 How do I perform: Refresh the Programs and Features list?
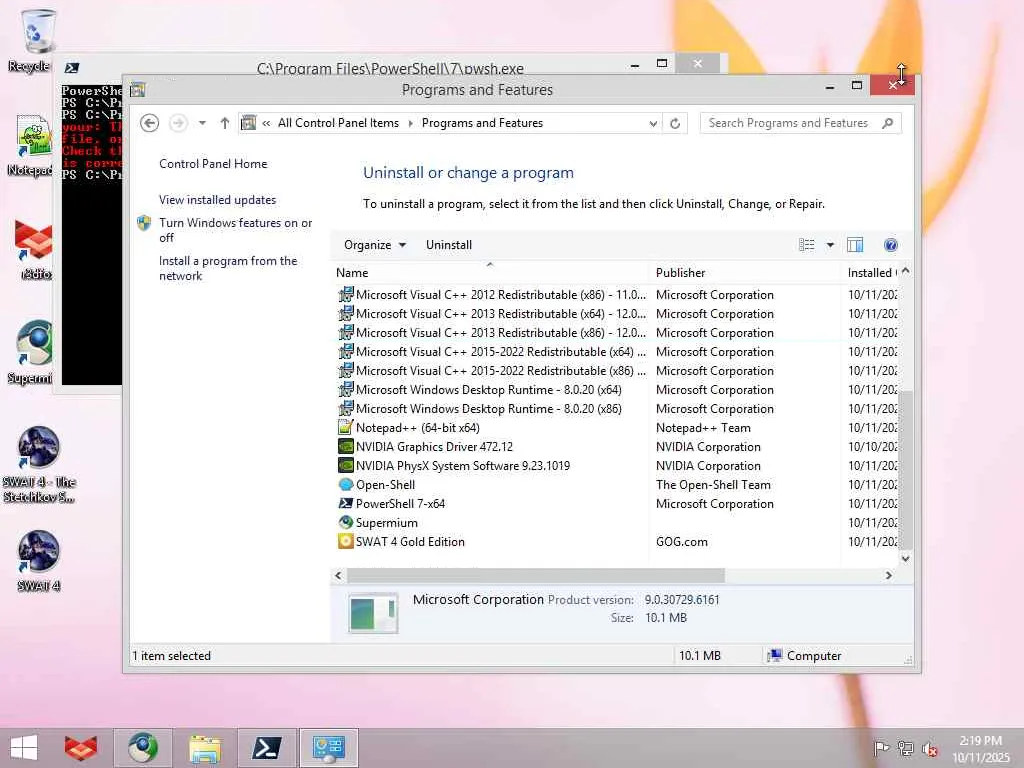[x=675, y=123]
